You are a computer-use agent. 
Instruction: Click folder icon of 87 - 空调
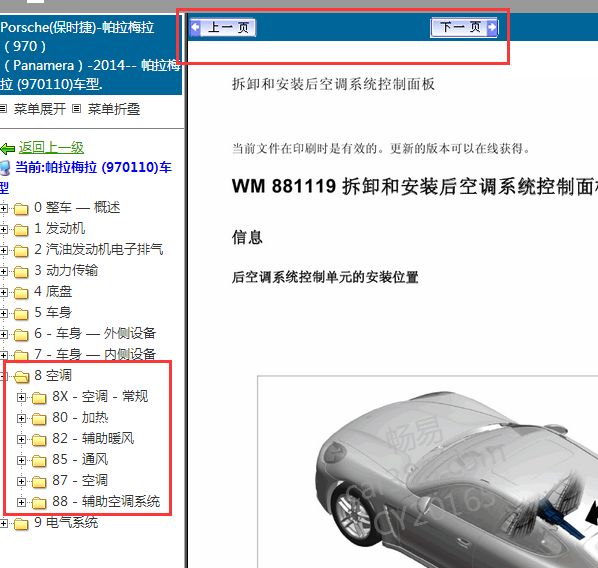(x=39, y=481)
